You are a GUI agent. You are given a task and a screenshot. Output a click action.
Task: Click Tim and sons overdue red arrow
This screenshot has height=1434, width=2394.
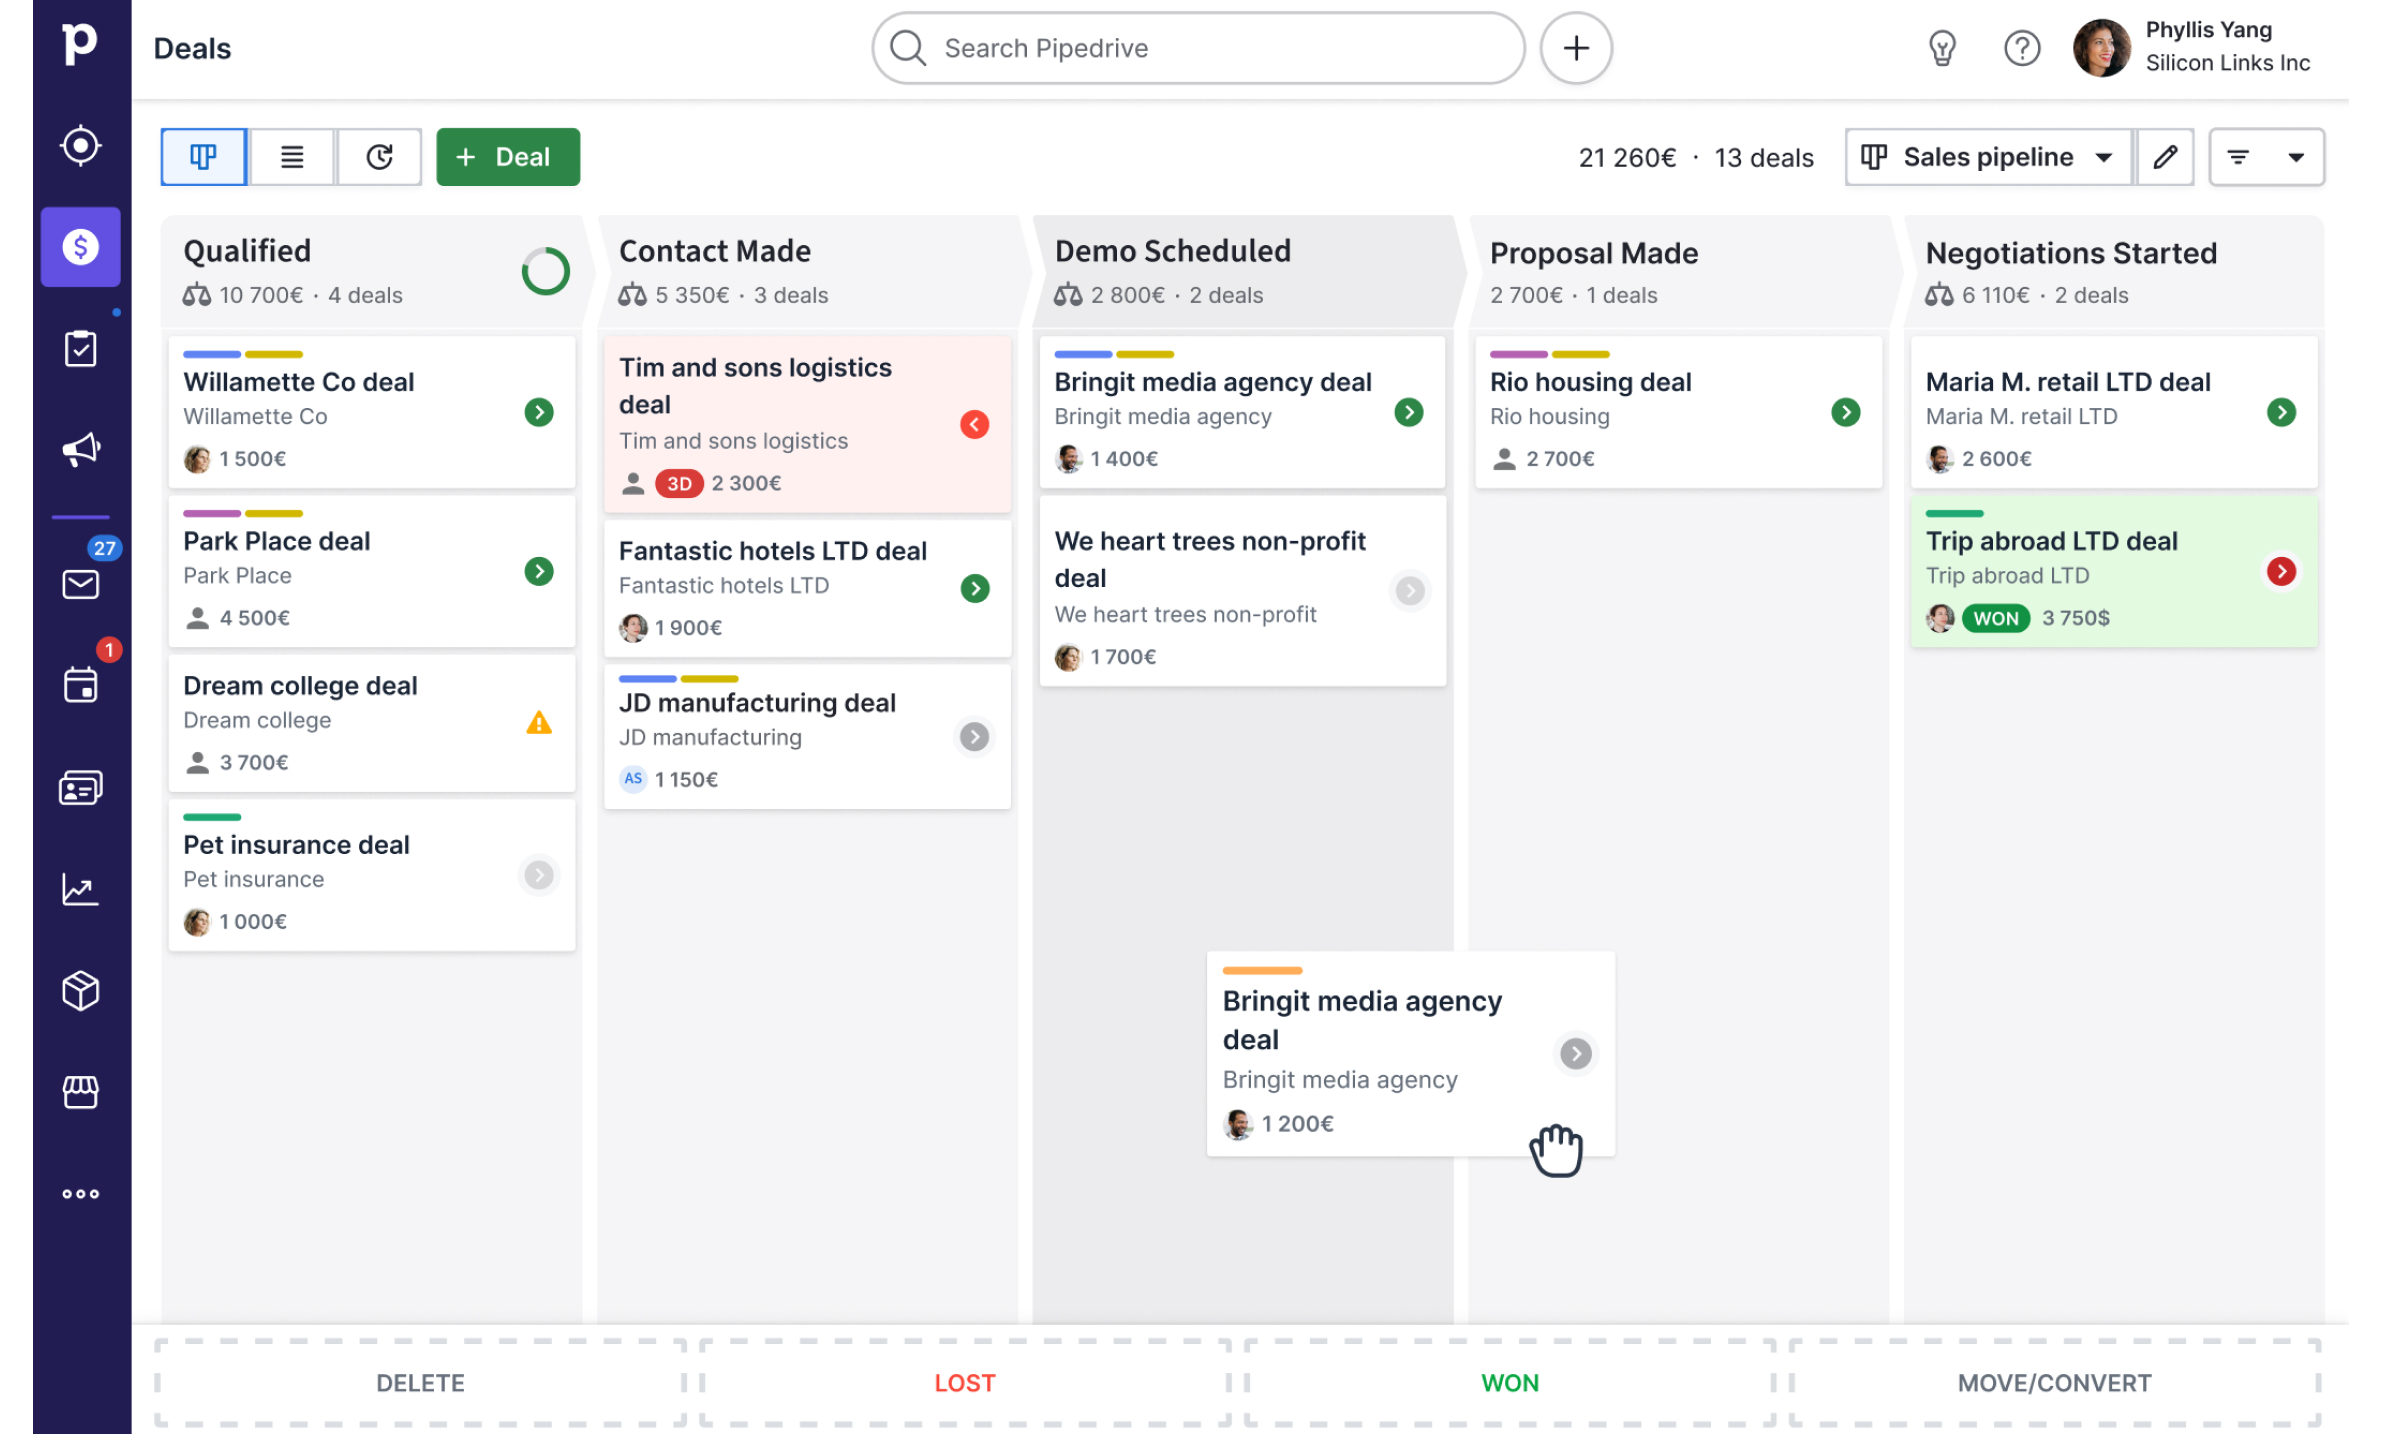975,425
